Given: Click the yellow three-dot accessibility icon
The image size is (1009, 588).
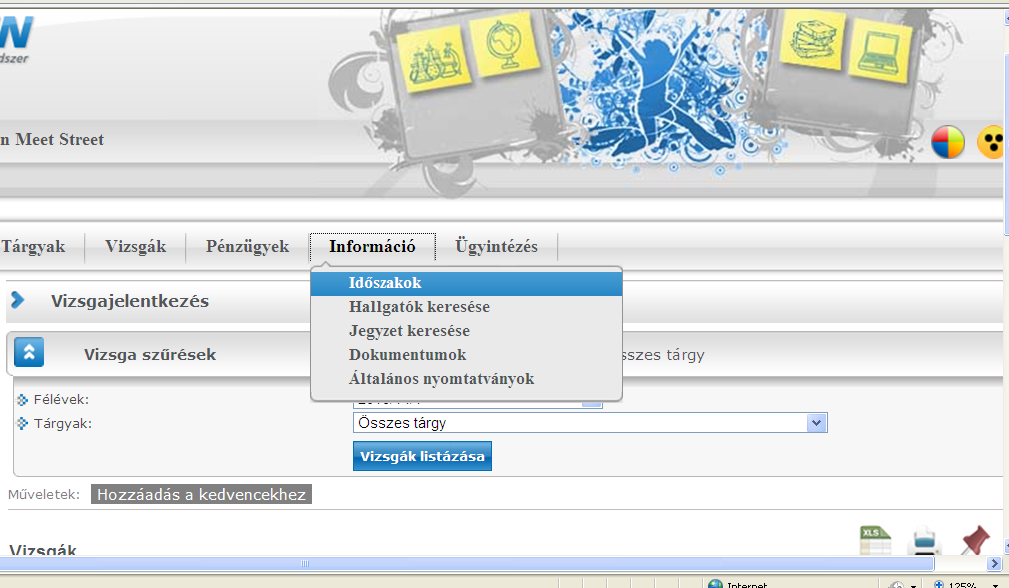Looking at the screenshot, I should (x=991, y=142).
